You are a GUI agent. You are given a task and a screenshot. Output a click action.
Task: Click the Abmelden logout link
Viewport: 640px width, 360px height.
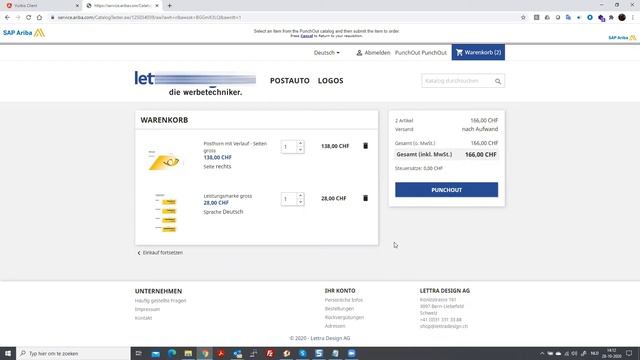[x=377, y=53]
